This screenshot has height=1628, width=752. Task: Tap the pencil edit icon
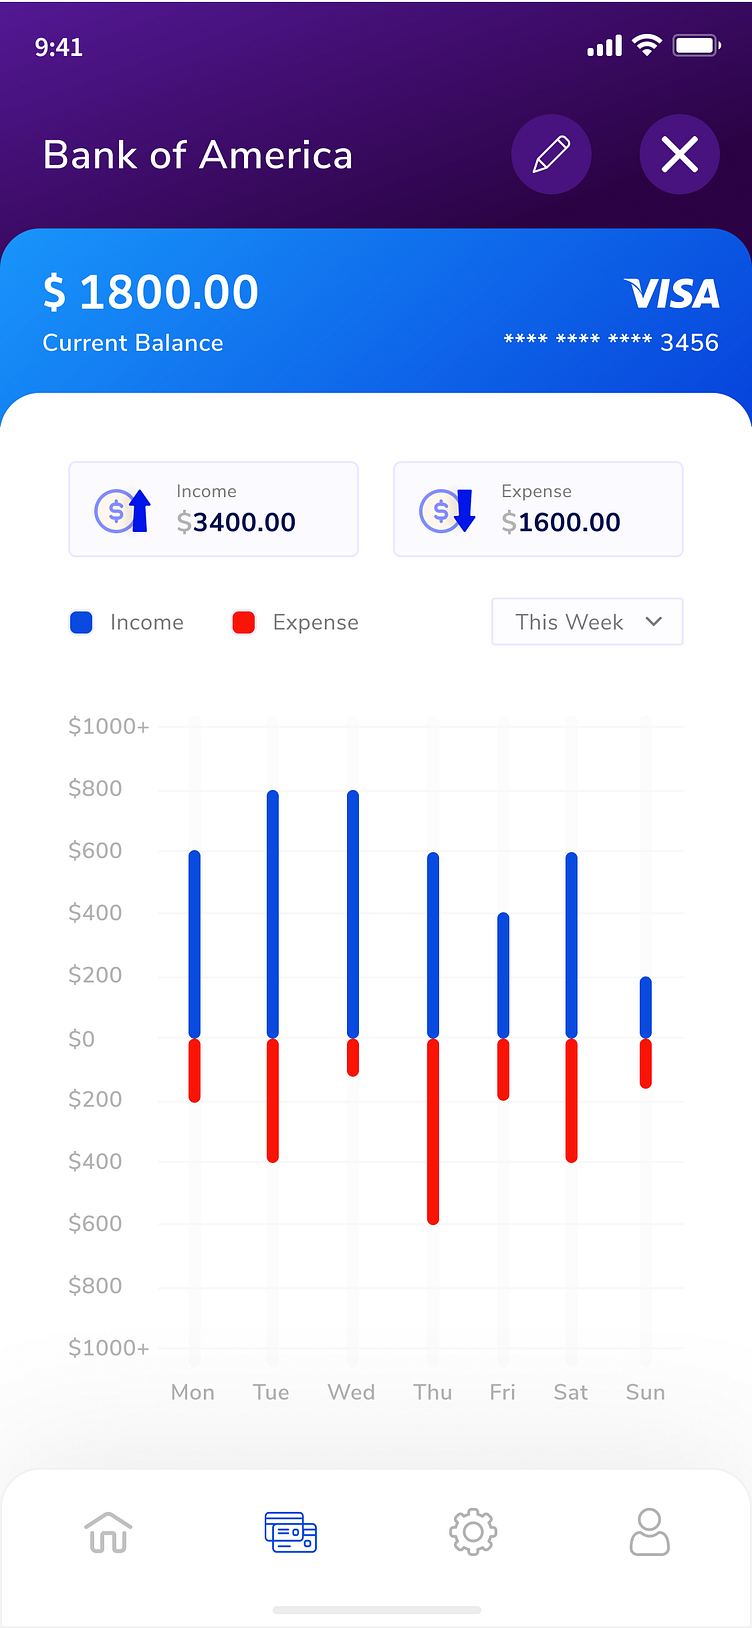(551, 155)
